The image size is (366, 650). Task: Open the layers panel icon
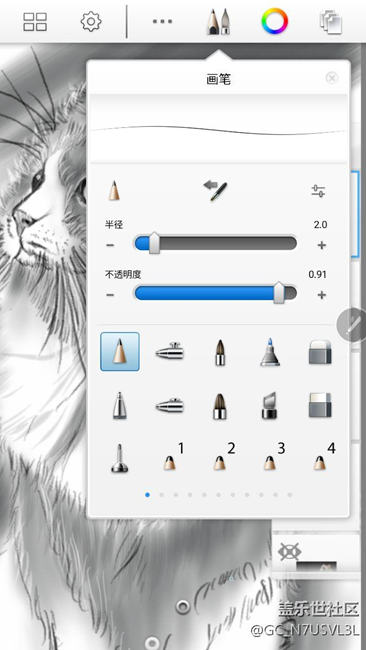click(331, 22)
